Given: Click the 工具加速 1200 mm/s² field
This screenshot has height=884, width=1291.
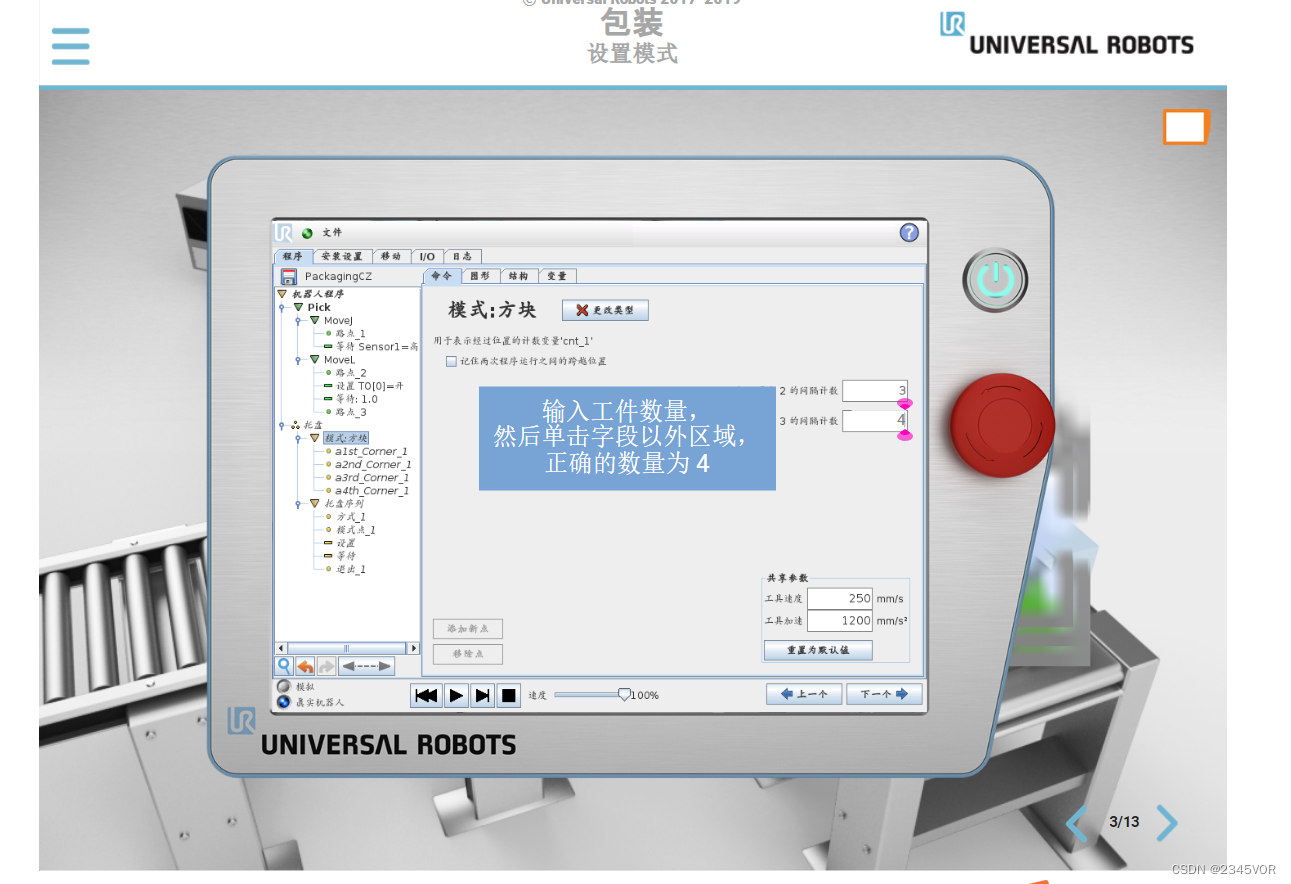Looking at the screenshot, I should [x=840, y=621].
